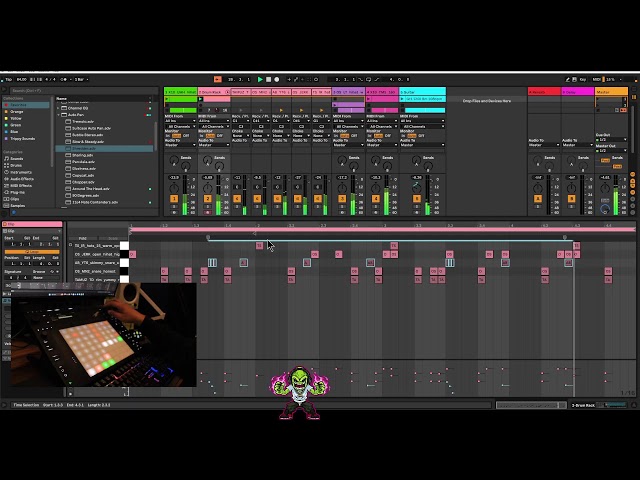Select the Guitar track header
Viewport: 640px width, 480px height.
coord(422,92)
